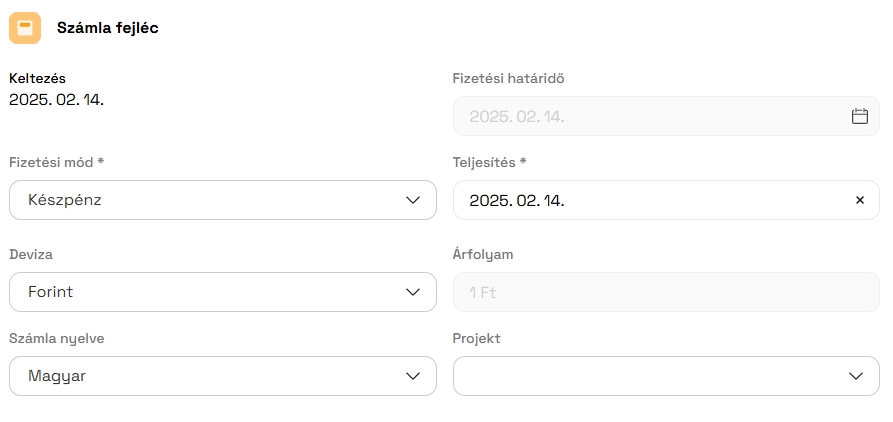Click into the Teljesítés date input field
Image resolution: width=893 pixels, height=422 pixels.
coord(666,200)
